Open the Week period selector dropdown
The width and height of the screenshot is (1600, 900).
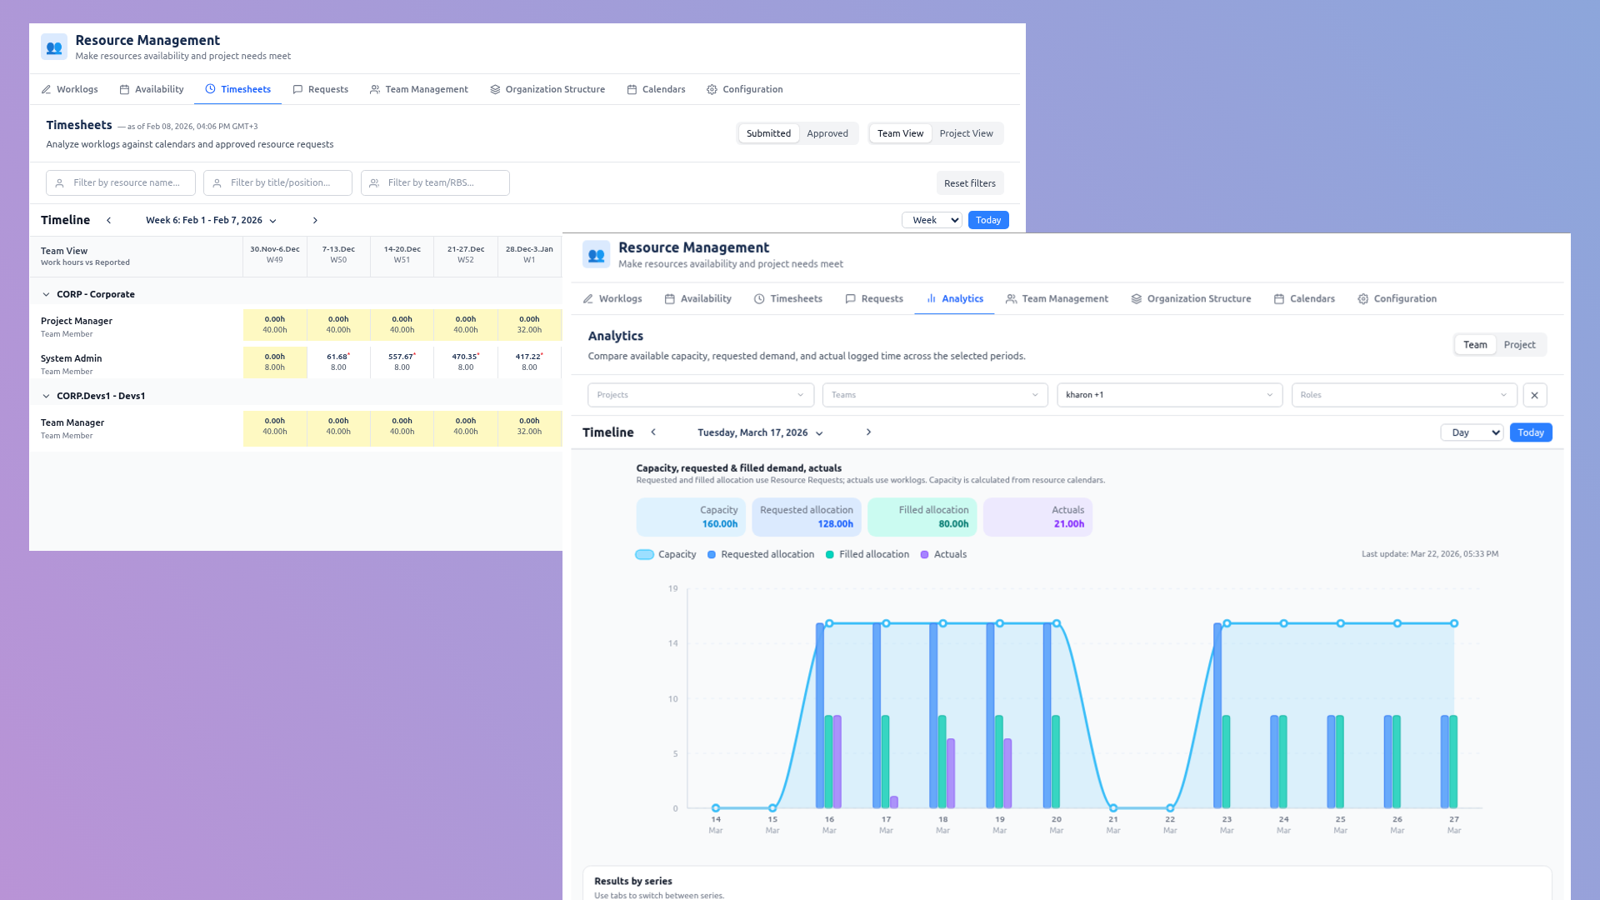tap(931, 219)
